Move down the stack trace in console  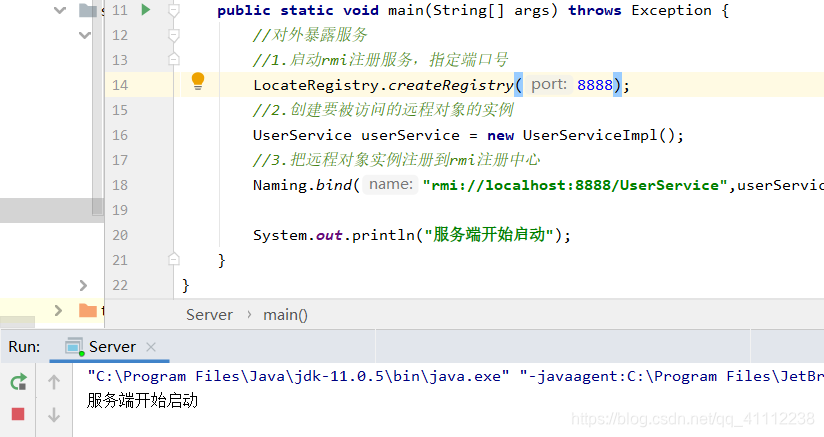pyautogui.click(x=54, y=415)
